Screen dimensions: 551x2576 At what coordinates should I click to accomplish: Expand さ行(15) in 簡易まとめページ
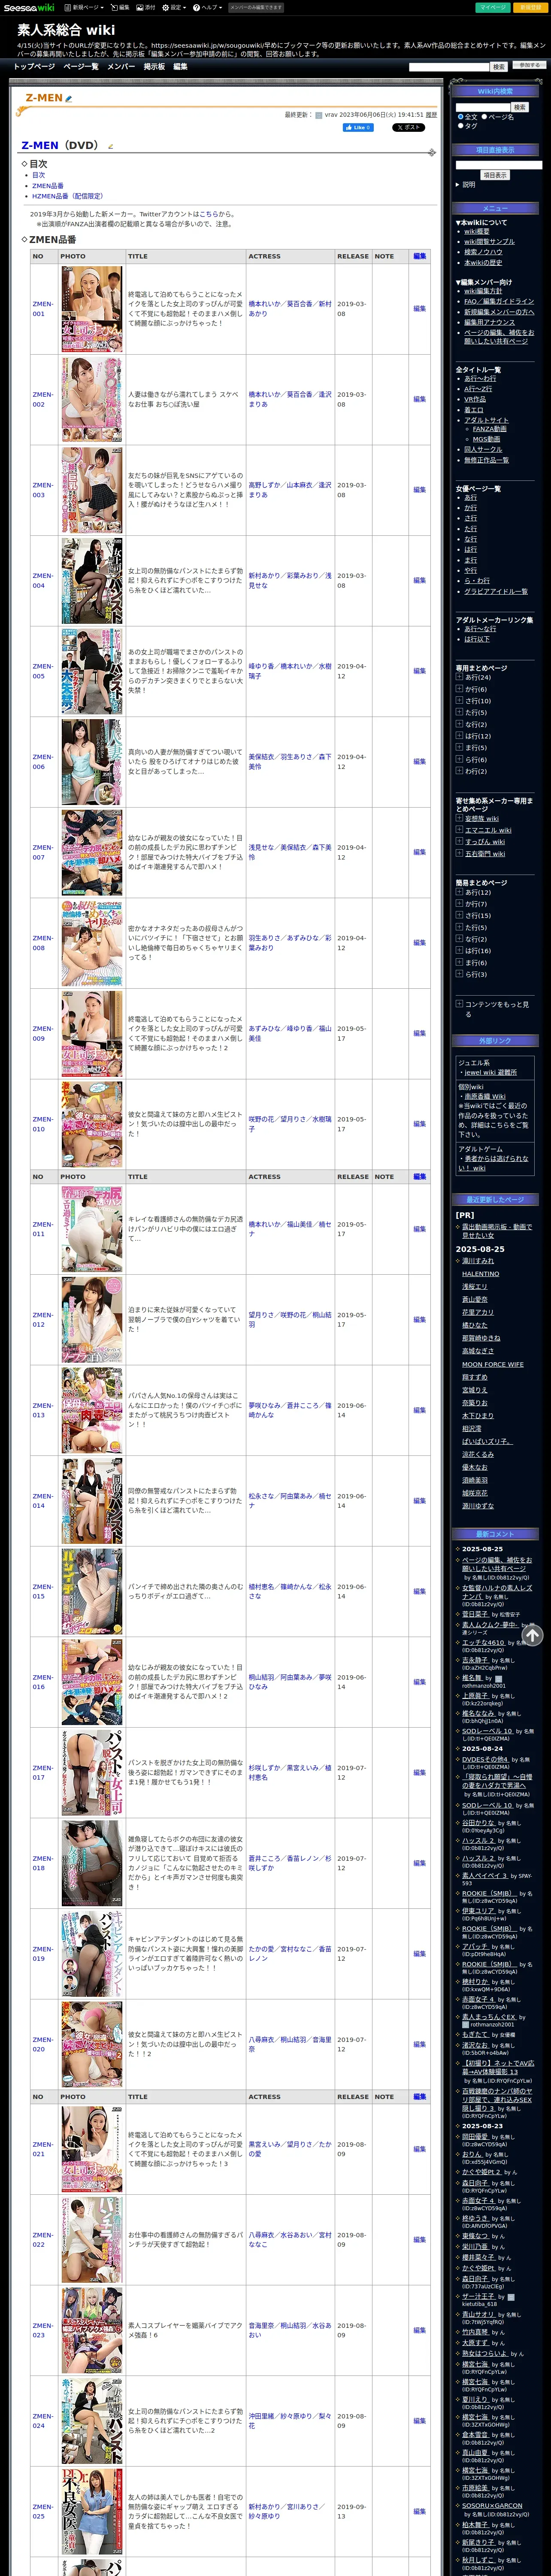pyautogui.click(x=459, y=915)
